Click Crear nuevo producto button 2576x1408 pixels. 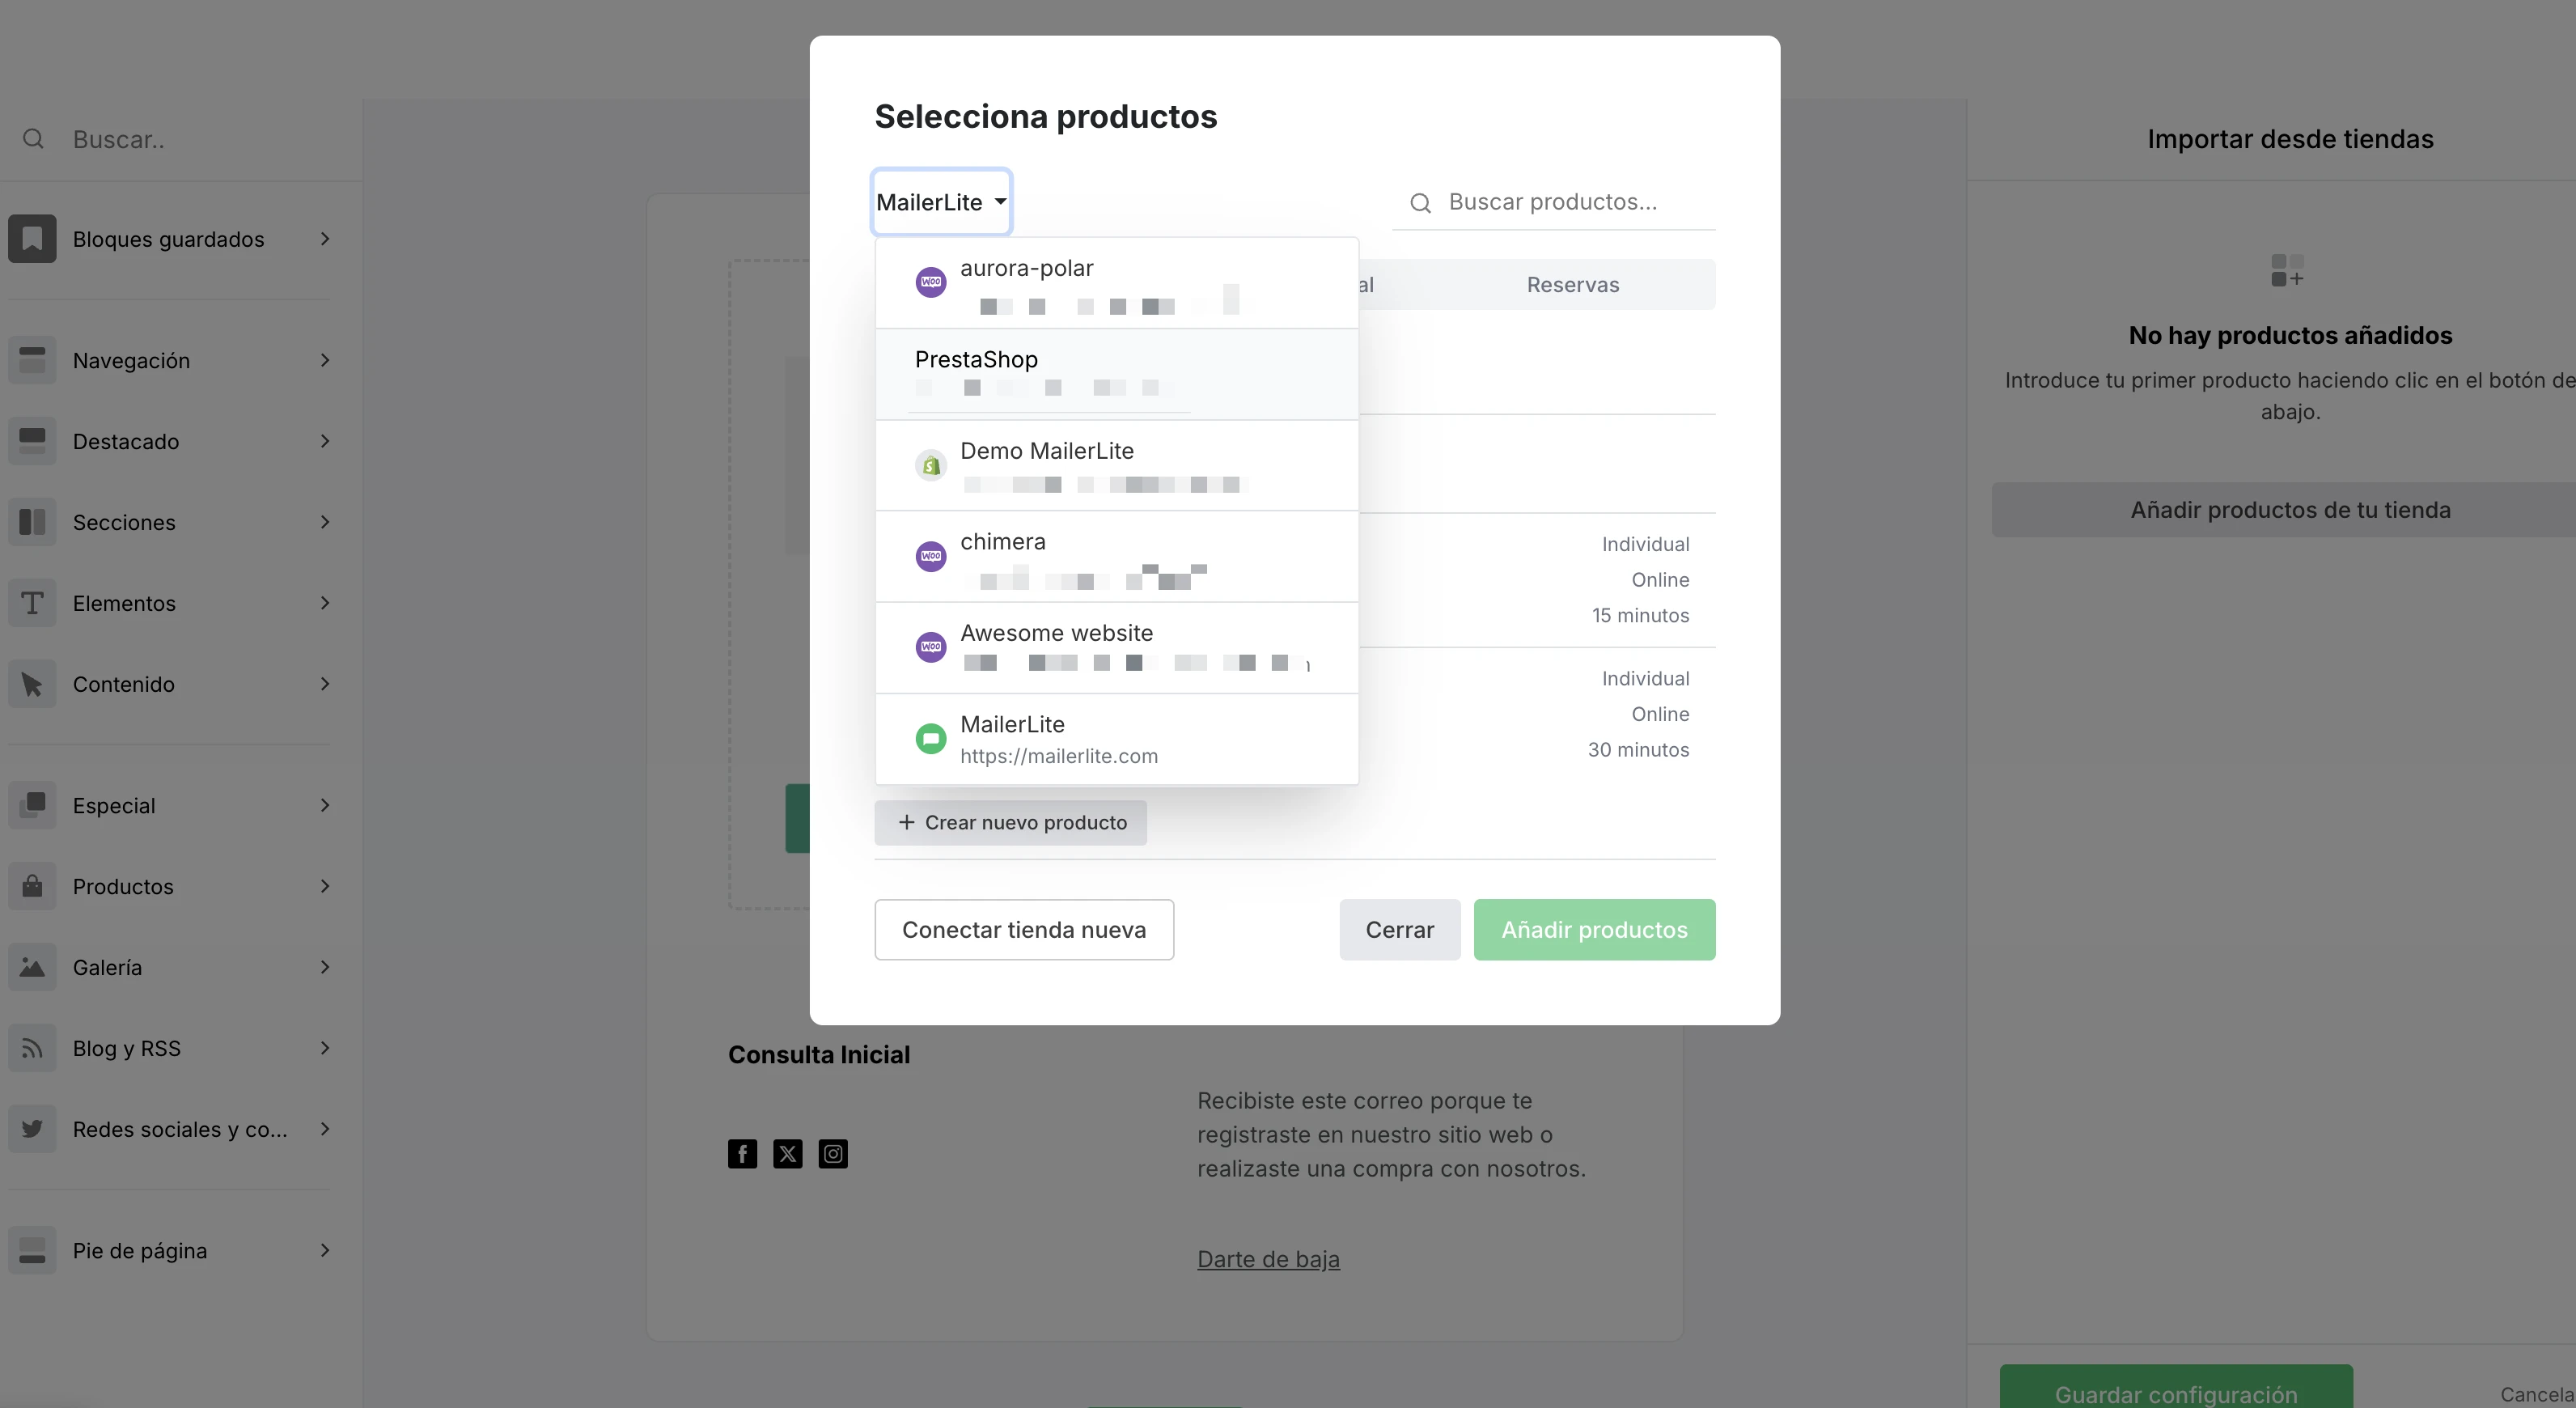tap(1011, 823)
